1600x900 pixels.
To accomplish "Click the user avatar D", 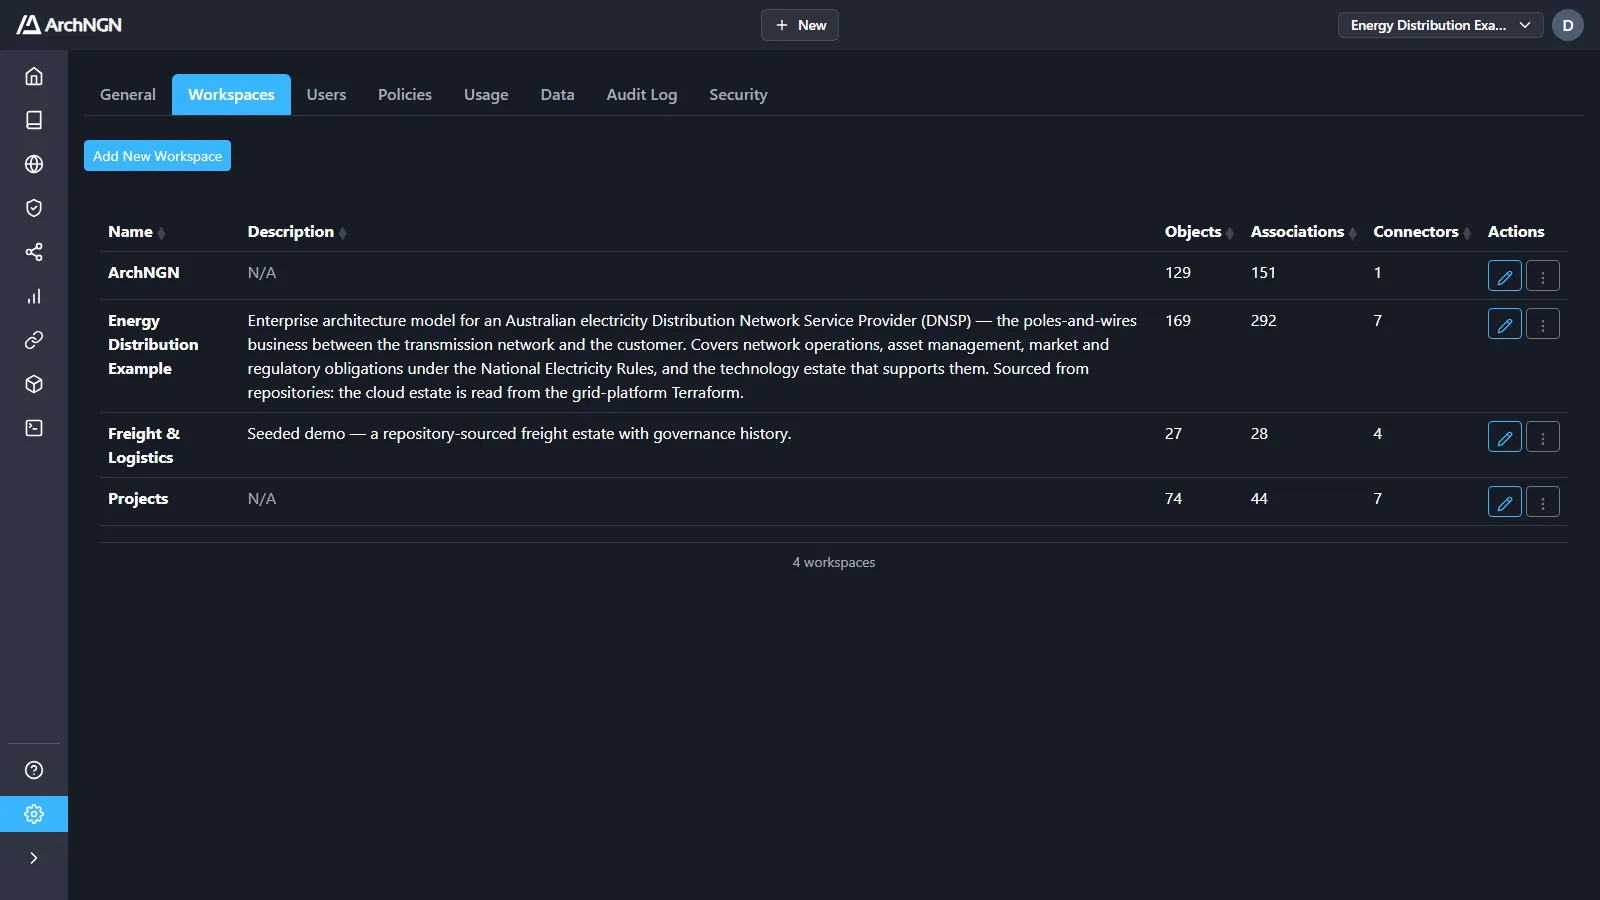I will tap(1568, 25).
